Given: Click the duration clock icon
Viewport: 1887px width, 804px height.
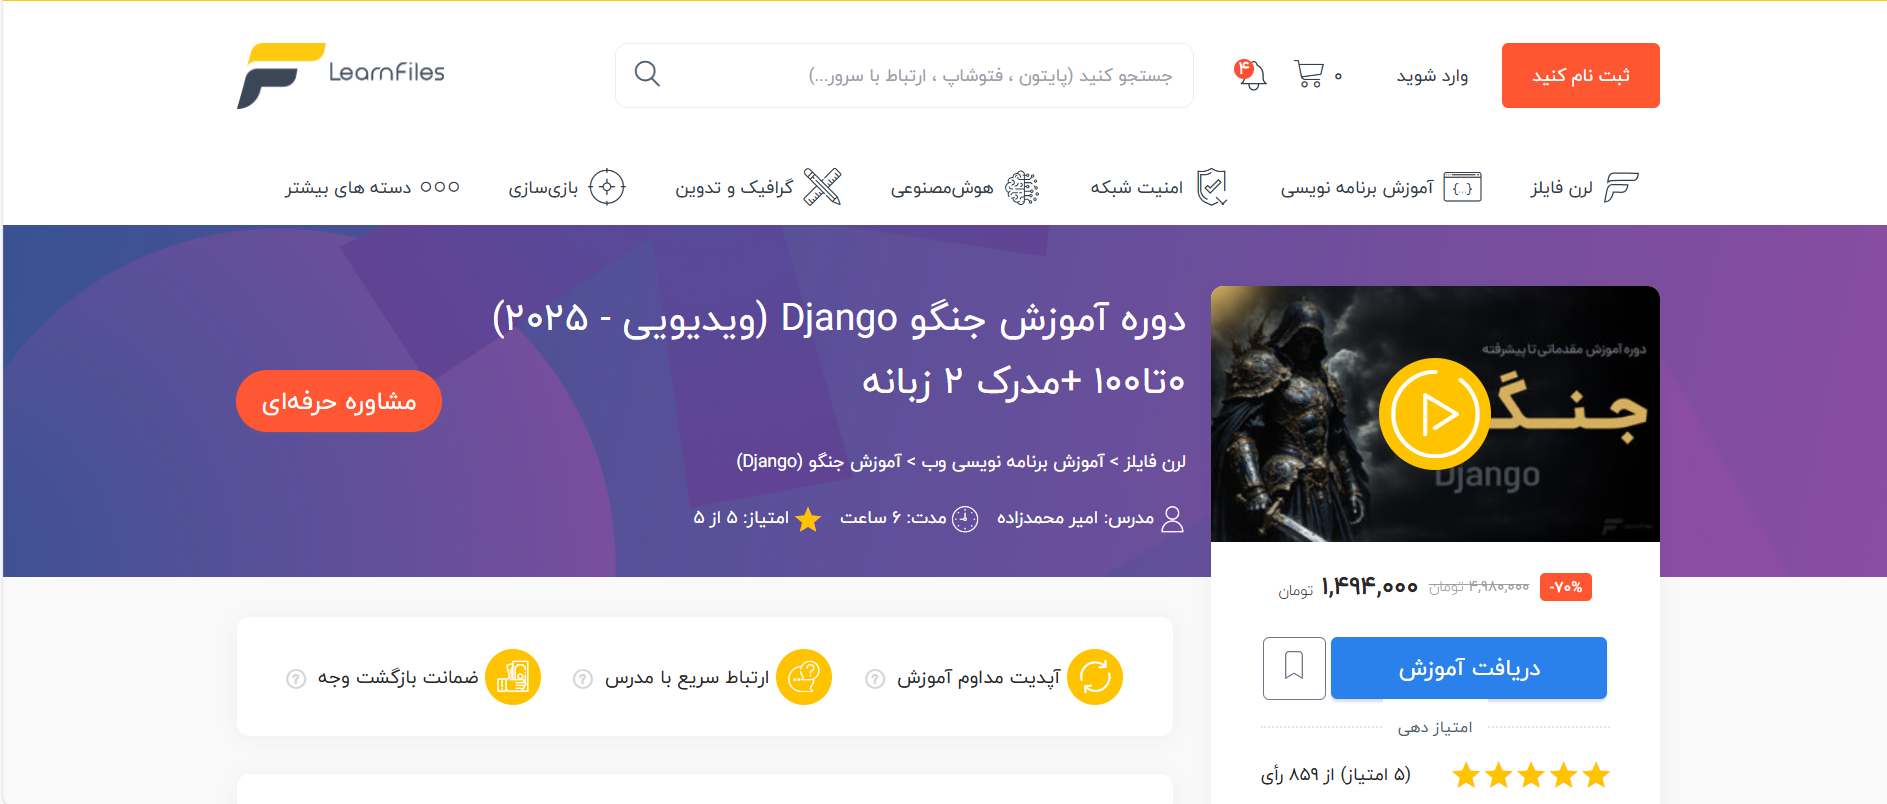Looking at the screenshot, I should [x=965, y=518].
